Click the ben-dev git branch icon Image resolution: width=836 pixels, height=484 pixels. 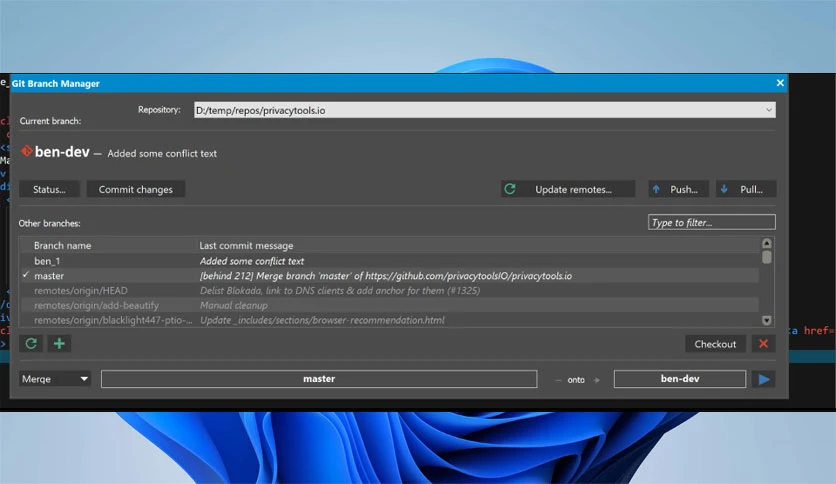pos(27,151)
